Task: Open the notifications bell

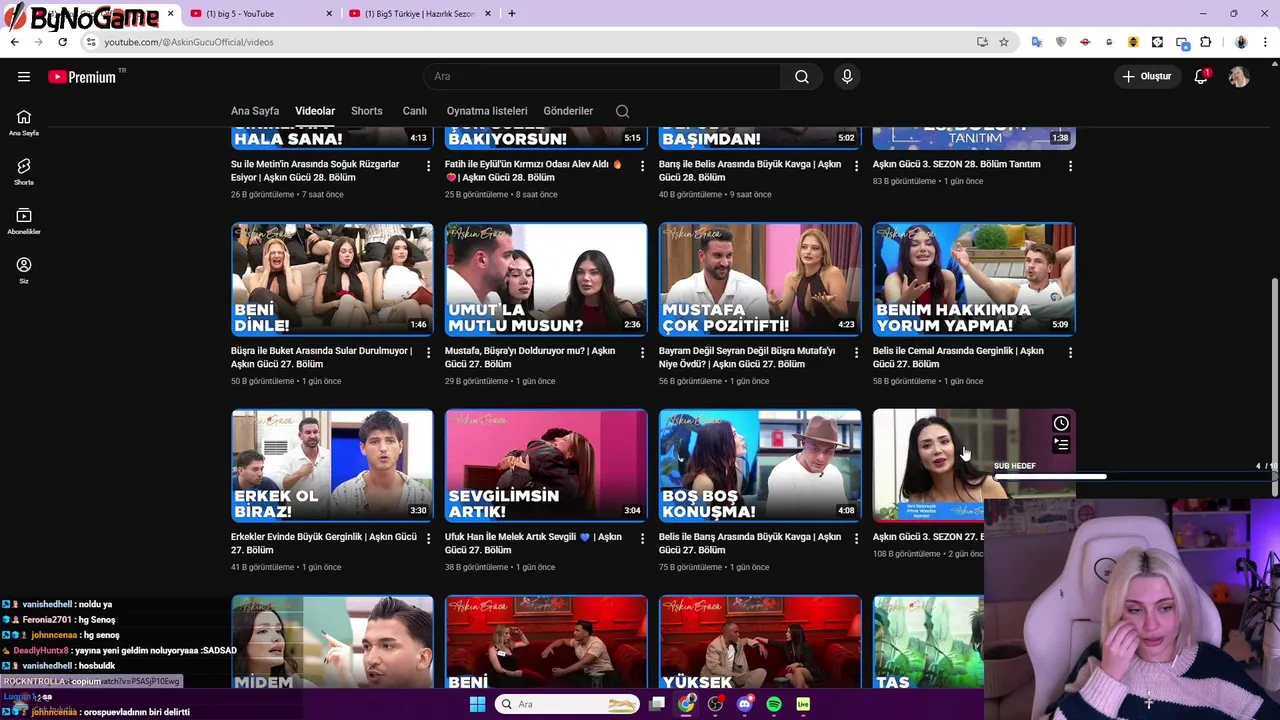Action: (x=1202, y=77)
